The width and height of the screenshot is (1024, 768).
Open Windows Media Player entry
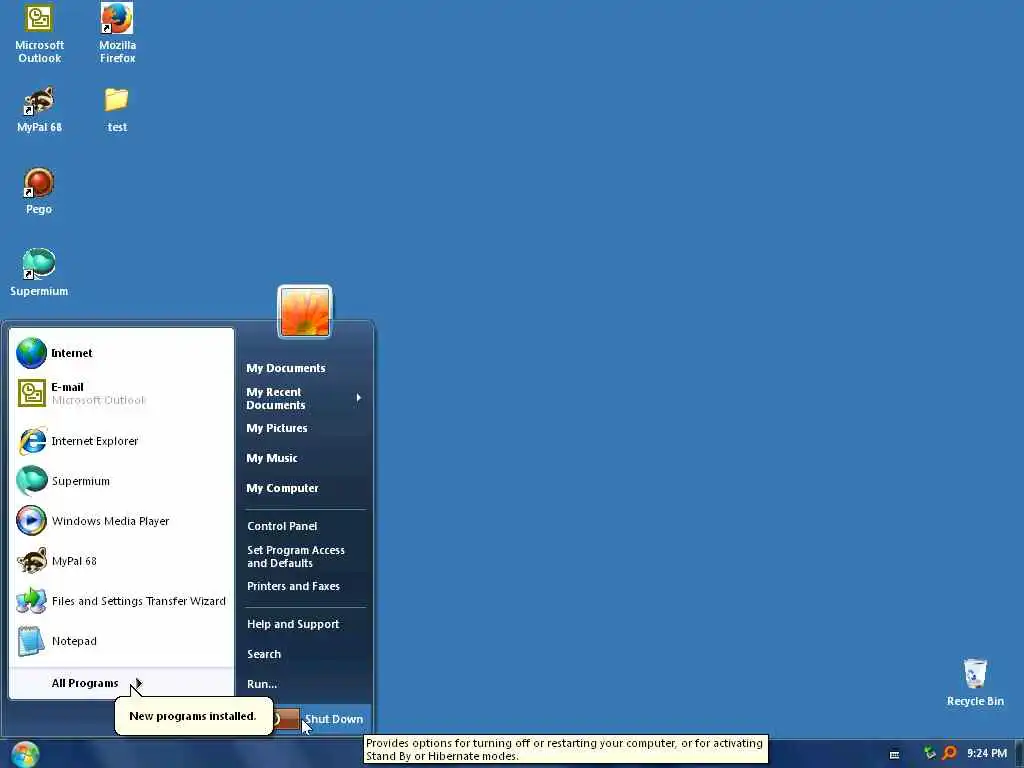tap(122, 521)
